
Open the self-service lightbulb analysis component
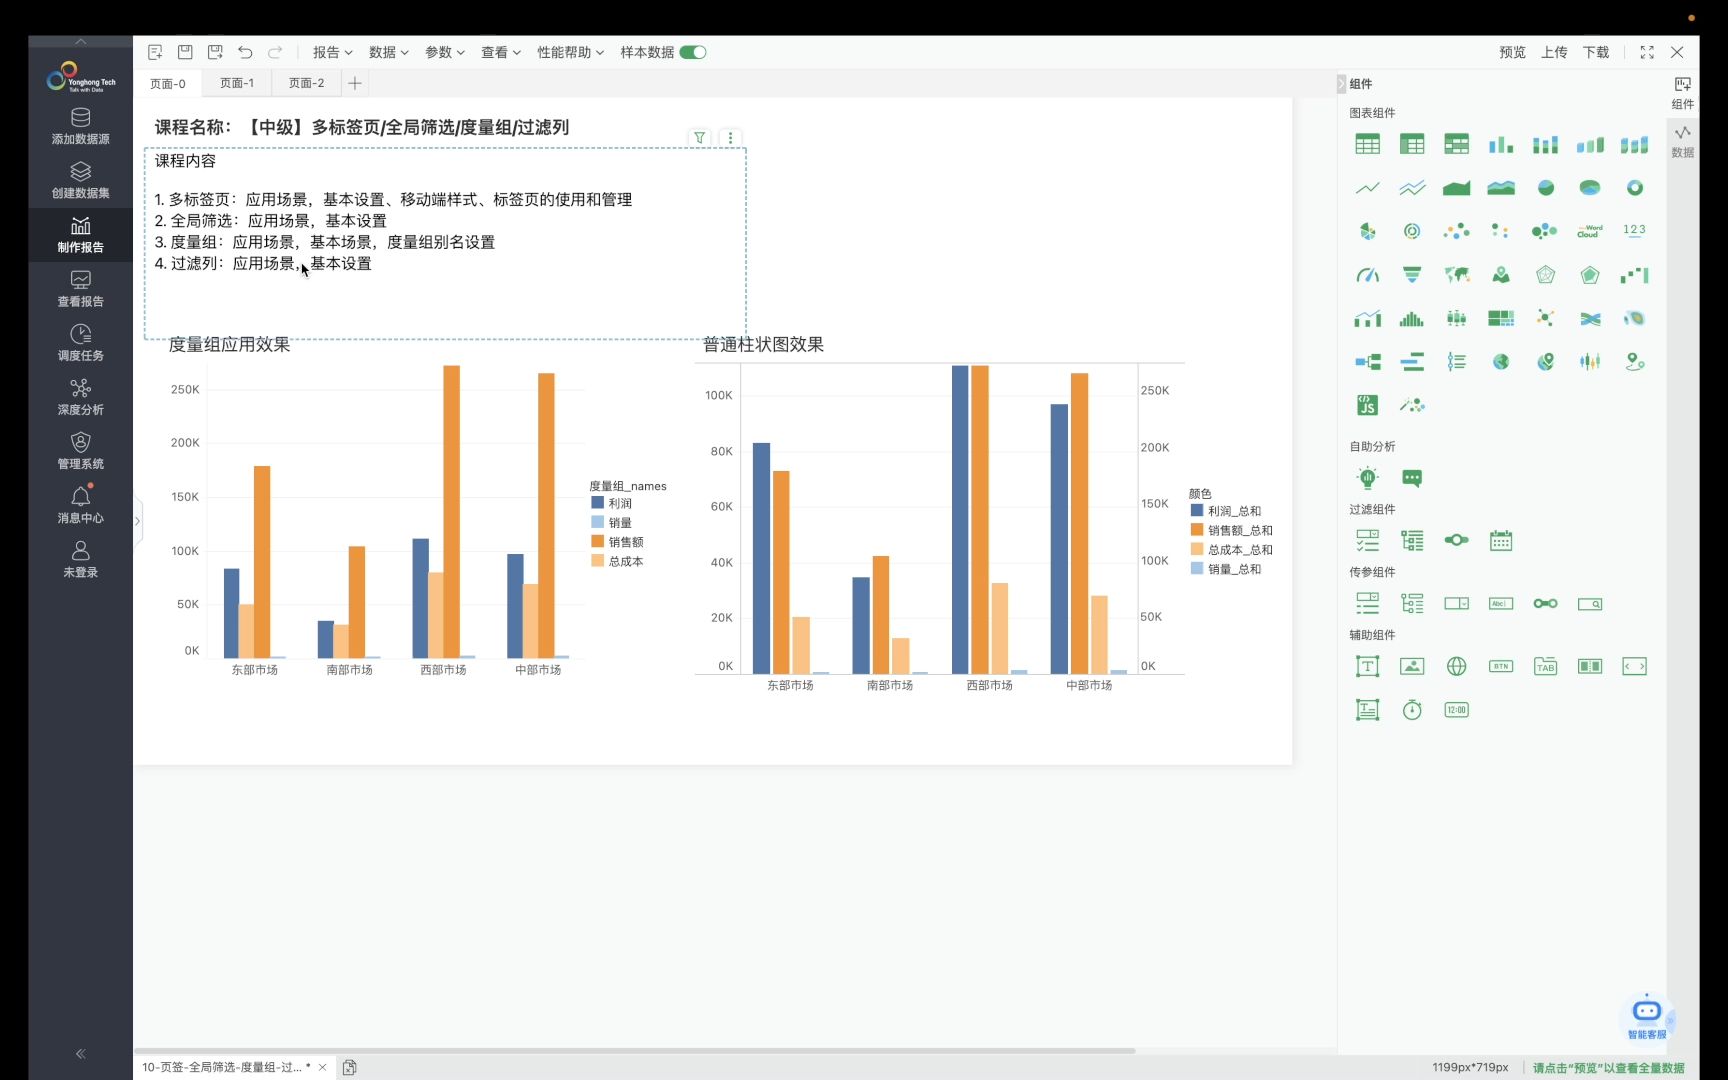pos(1367,478)
